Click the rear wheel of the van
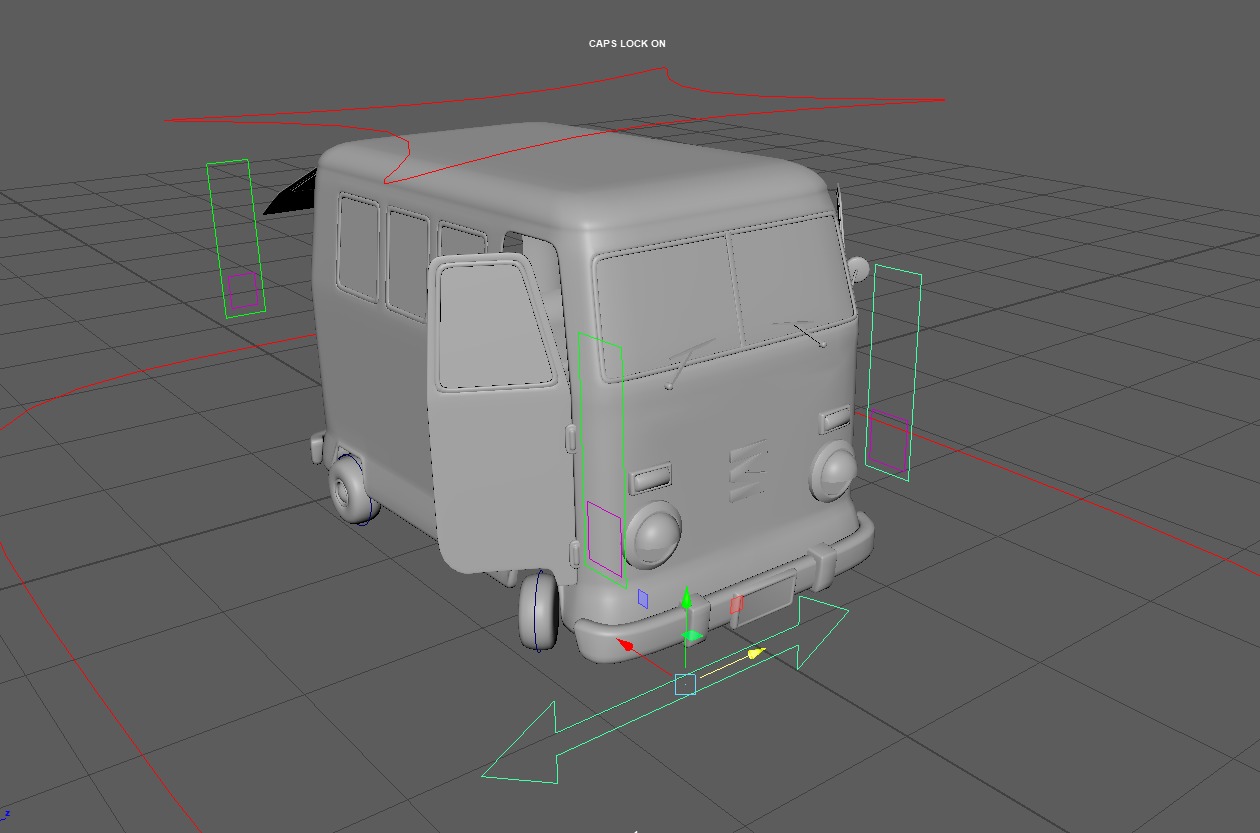 (x=353, y=489)
